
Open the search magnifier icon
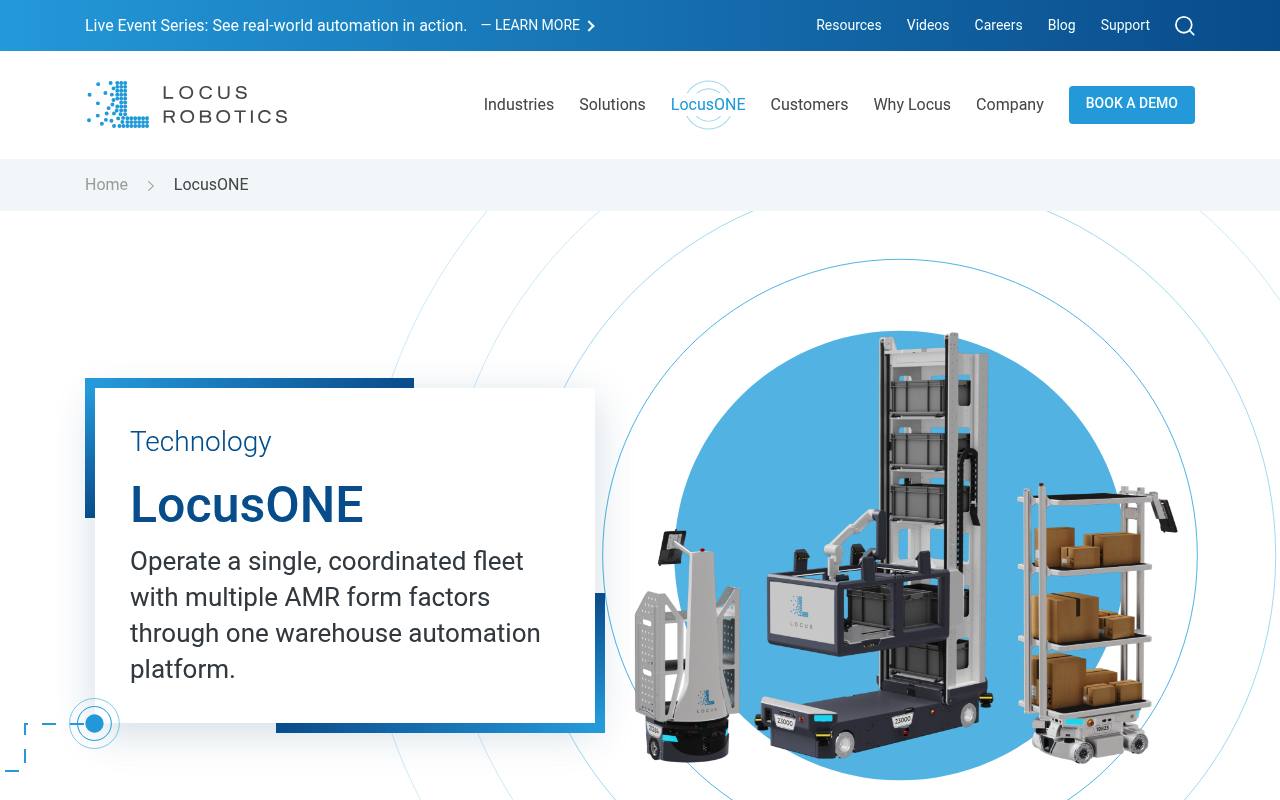click(1185, 26)
